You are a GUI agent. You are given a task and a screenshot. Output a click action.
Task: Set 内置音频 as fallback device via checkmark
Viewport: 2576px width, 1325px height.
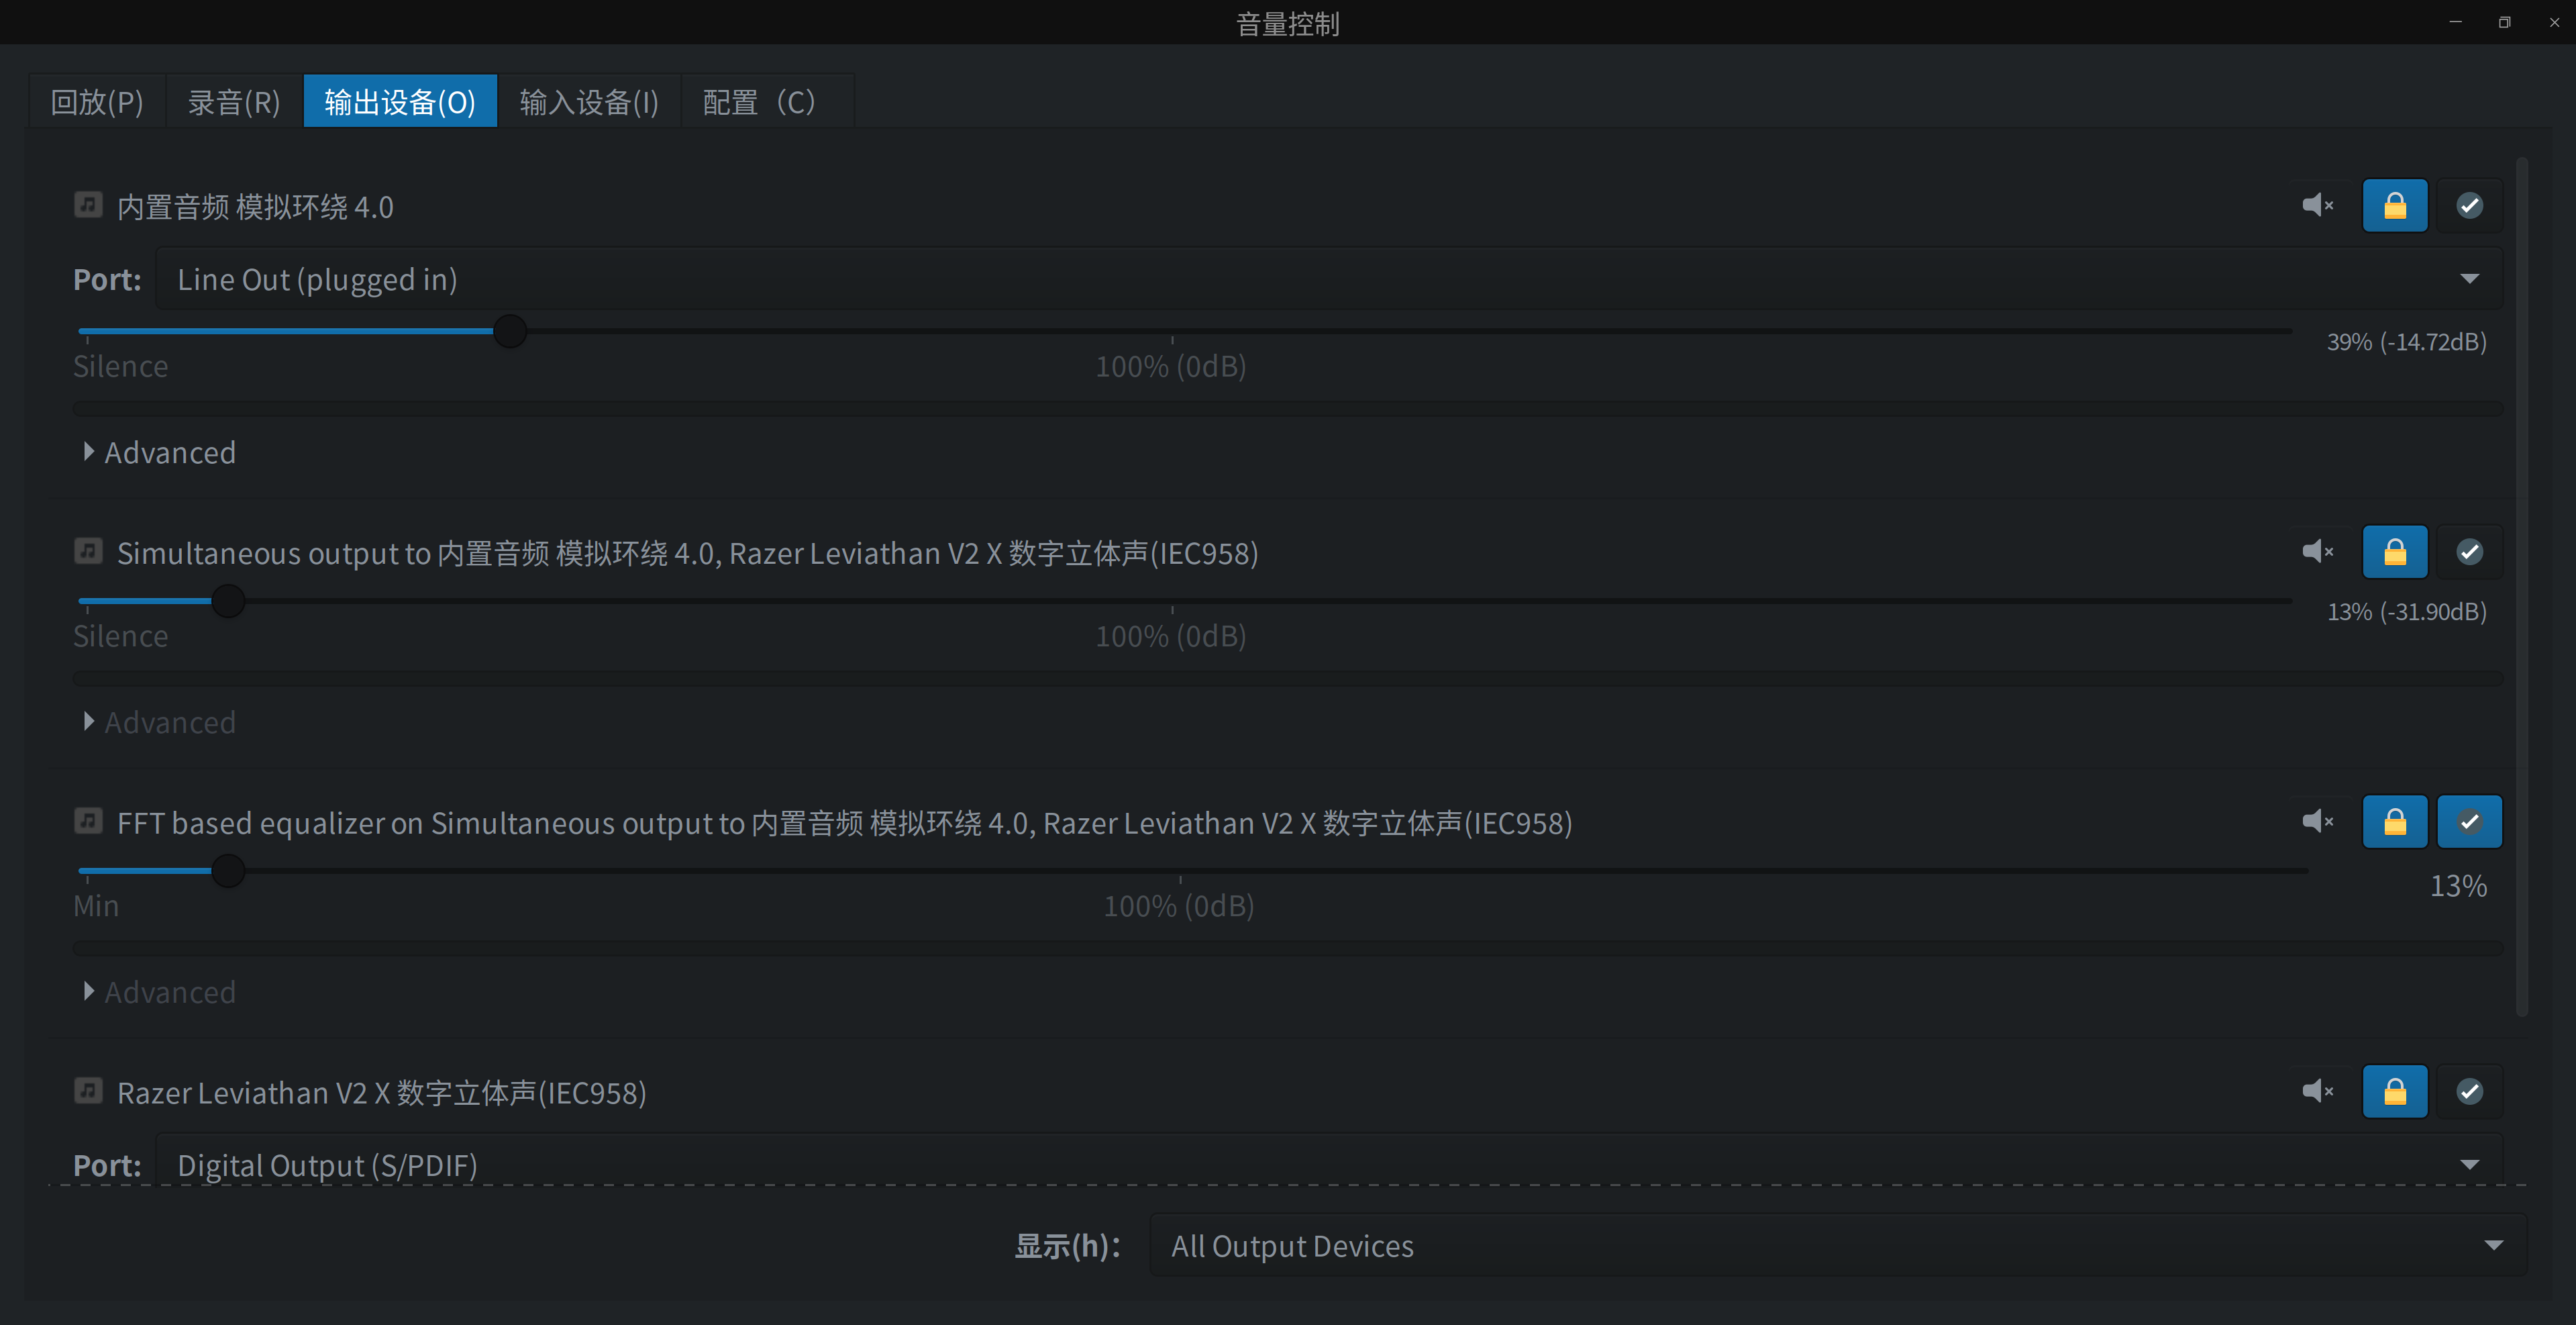pos(2469,205)
